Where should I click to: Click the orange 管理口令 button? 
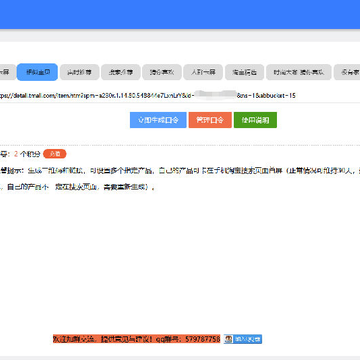[x=210, y=120]
